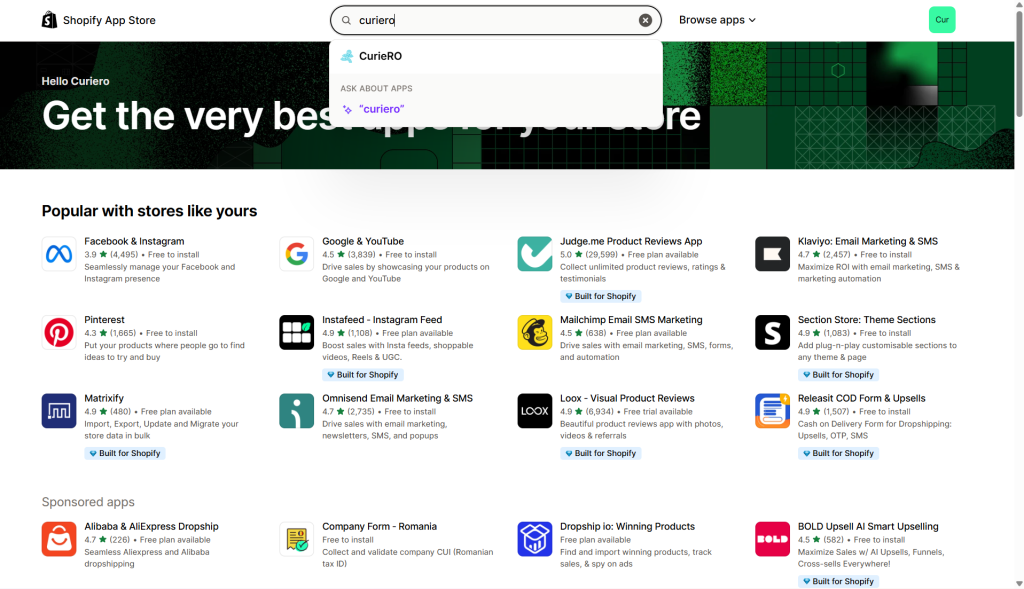Open Instafeed - Instagram Feed title link
Image resolution: width=1024 pixels, height=589 pixels.
381,319
